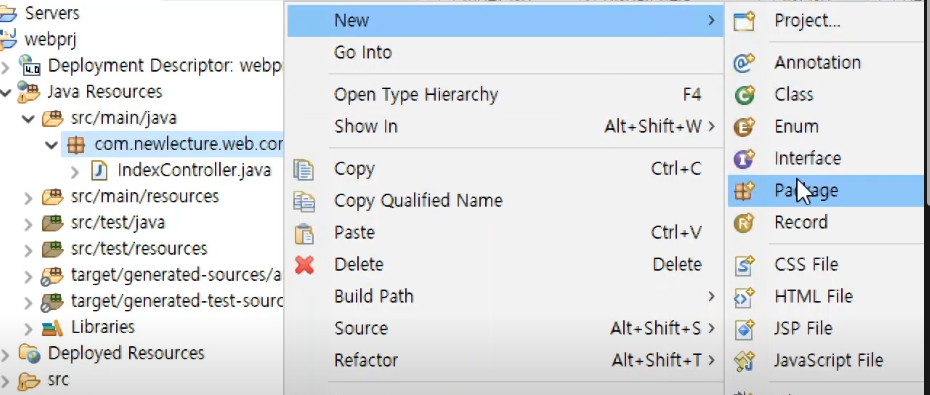Expand the target/generated-sources node
The height and width of the screenshot is (395, 930).
pos(28,276)
